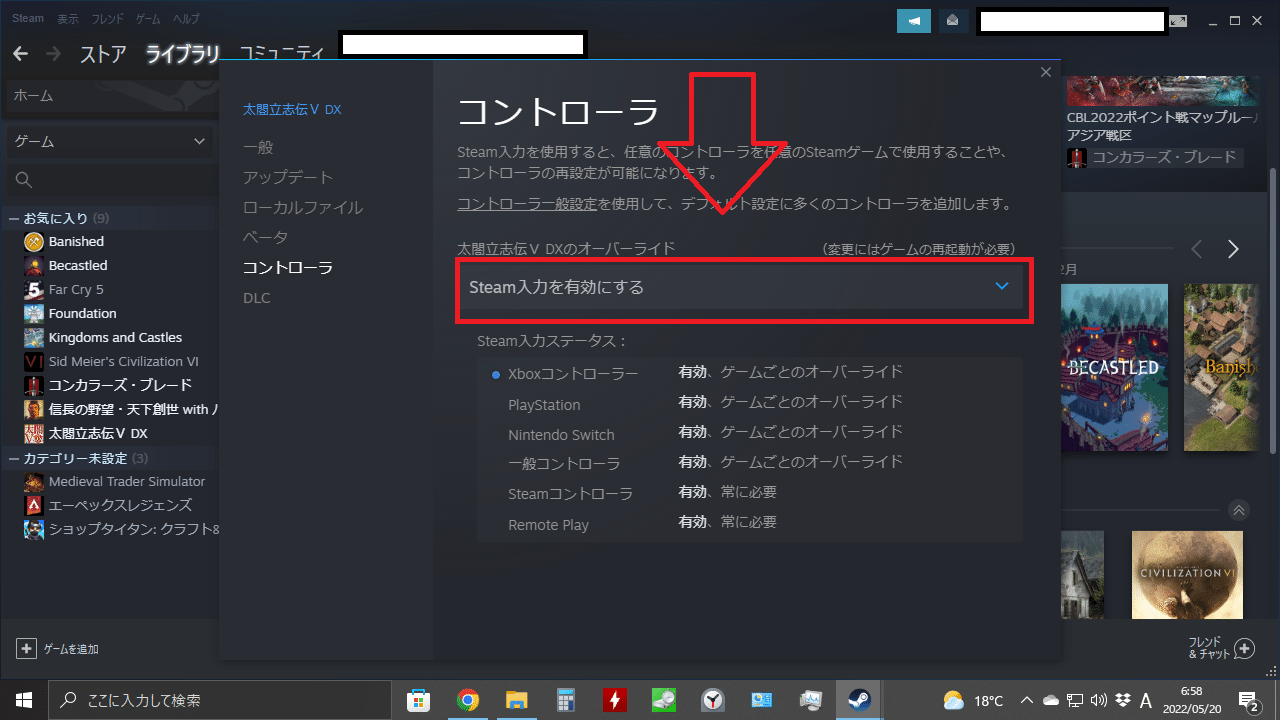1280x720 pixels.
Task: Select コントローラ in properties sidebar
Action: click(288, 267)
